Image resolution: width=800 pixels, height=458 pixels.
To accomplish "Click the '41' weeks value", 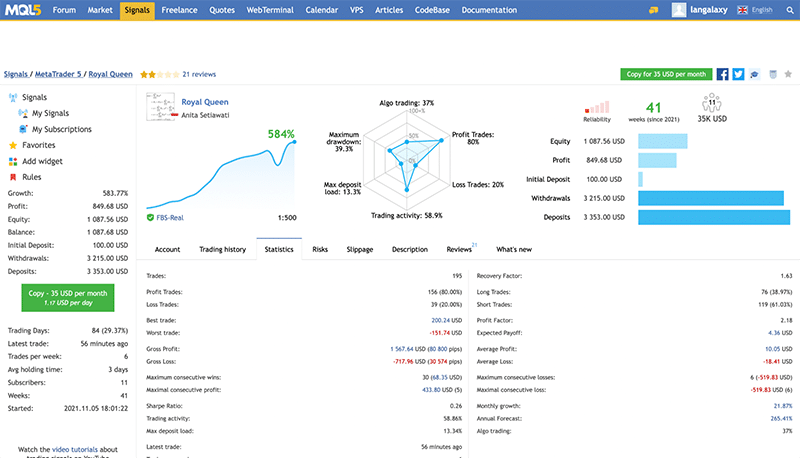I will [x=654, y=108].
